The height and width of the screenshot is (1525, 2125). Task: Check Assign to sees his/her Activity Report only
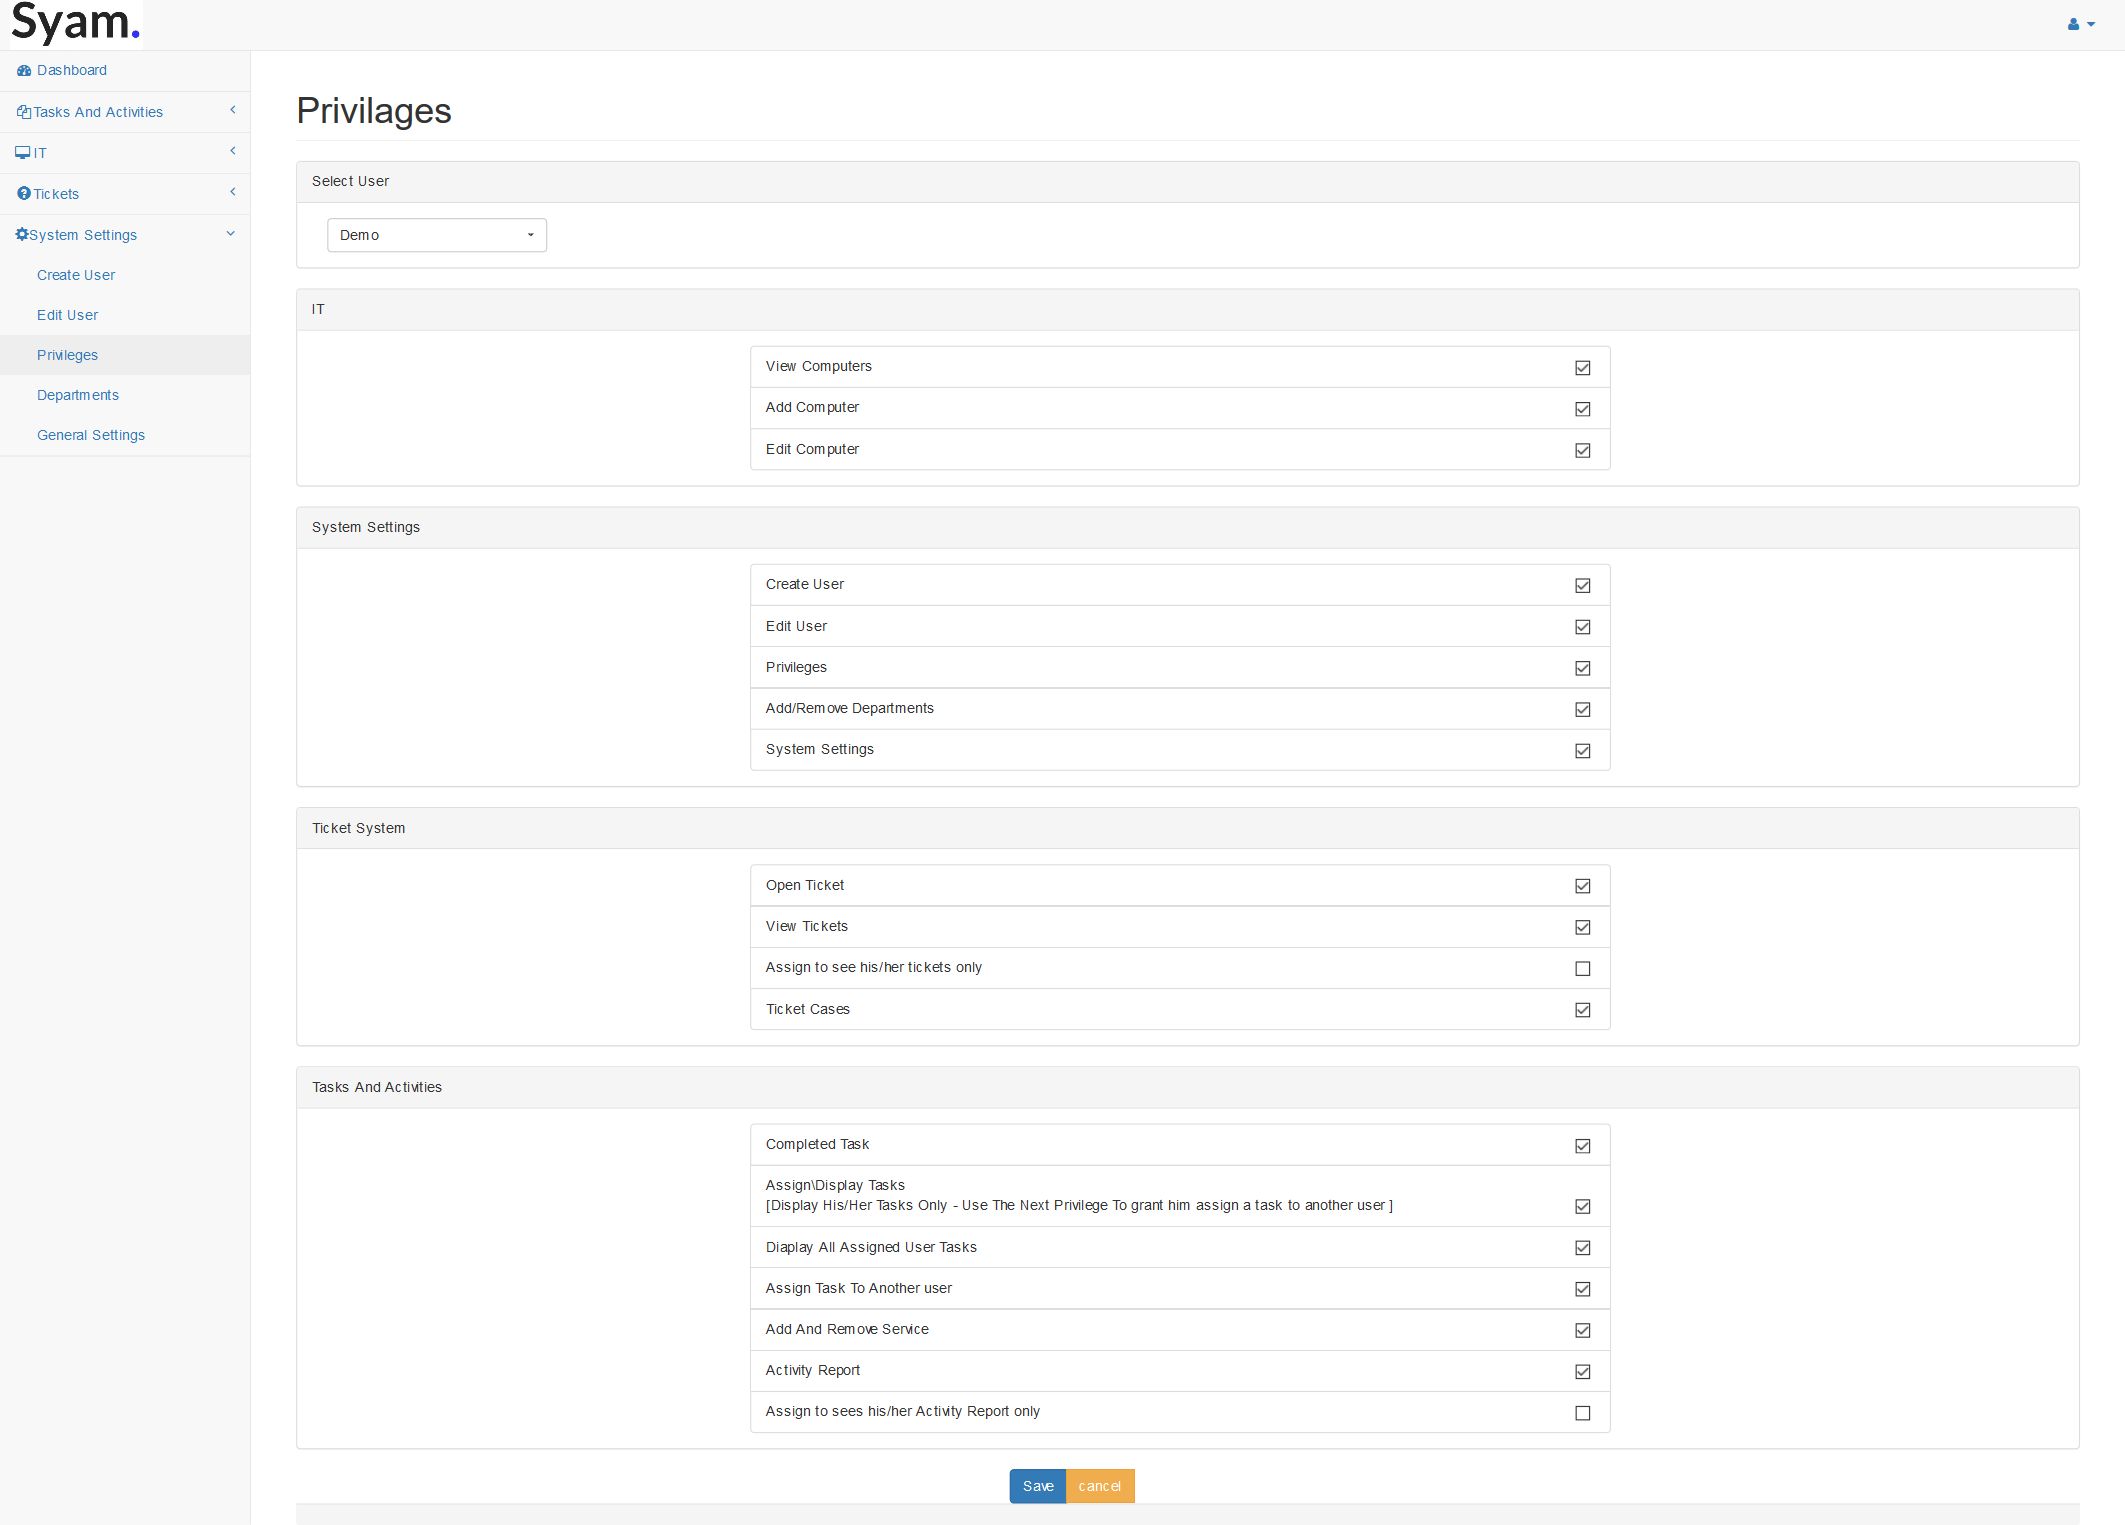click(x=1582, y=1413)
